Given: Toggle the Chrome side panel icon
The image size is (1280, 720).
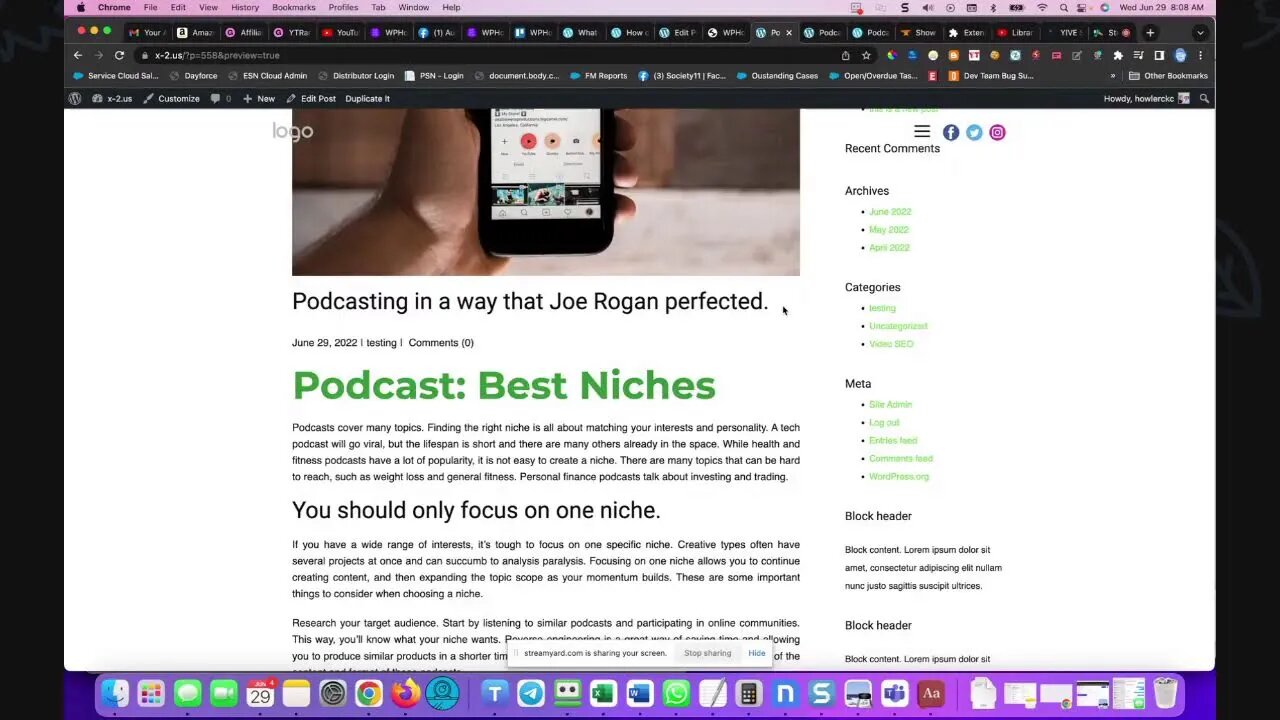Looking at the screenshot, I should [1159, 55].
